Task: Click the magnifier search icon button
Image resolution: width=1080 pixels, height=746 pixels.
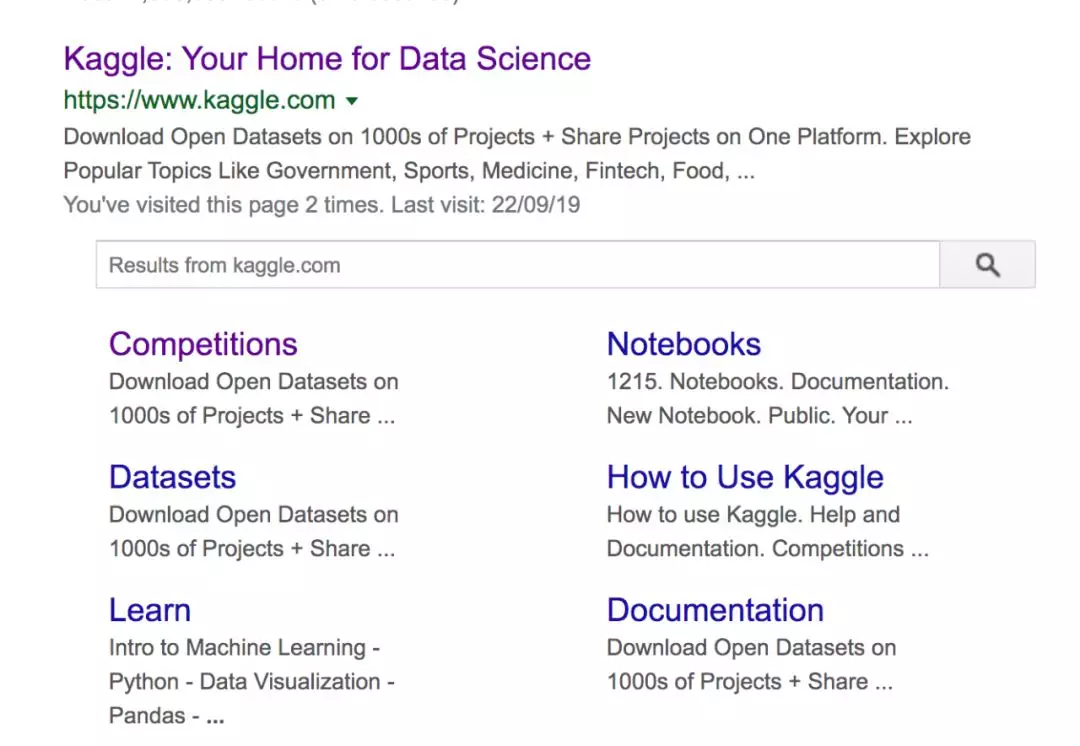Action: pyautogui.click(x=987, y=265)
